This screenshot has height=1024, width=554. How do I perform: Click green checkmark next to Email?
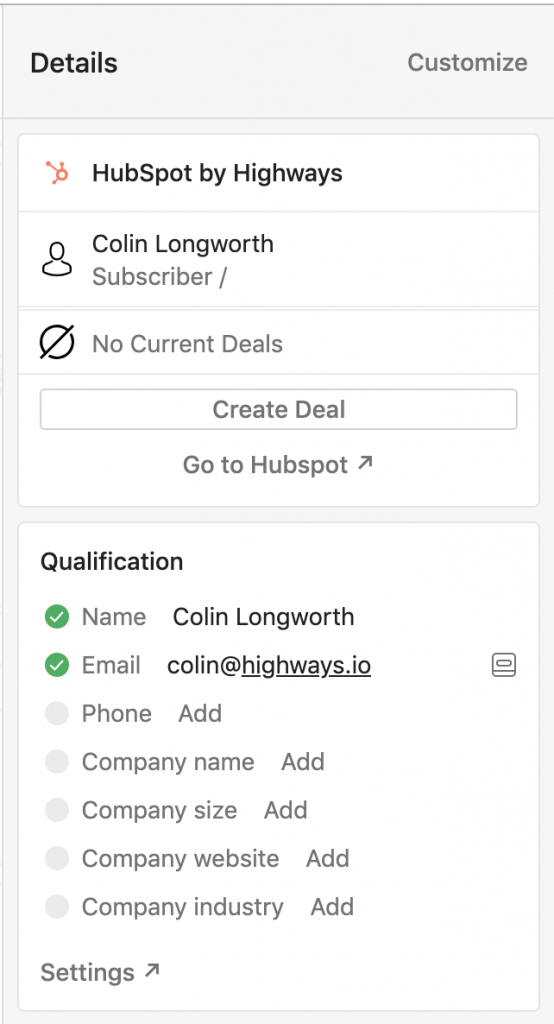point(57,665)
